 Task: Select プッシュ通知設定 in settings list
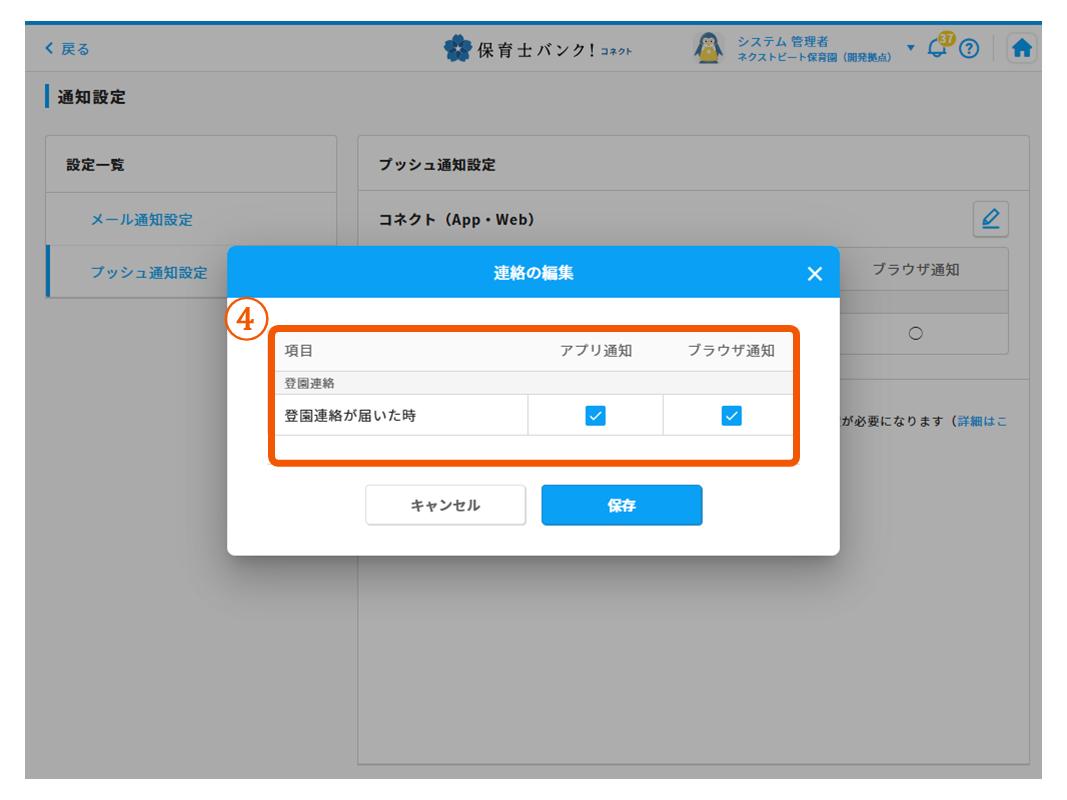point(149,272)
